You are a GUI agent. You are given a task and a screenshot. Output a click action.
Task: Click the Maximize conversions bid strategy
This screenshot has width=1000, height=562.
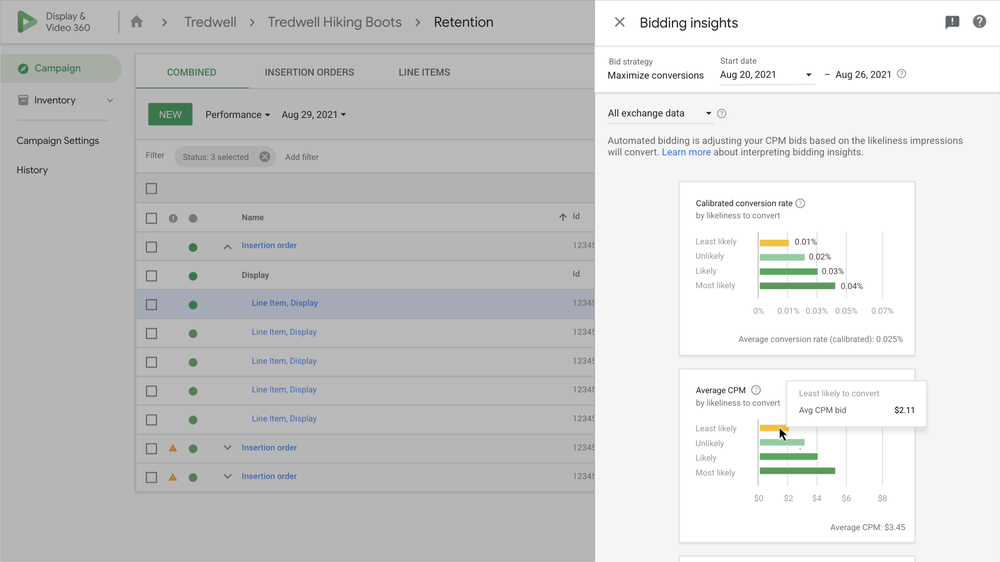point(656,75)
